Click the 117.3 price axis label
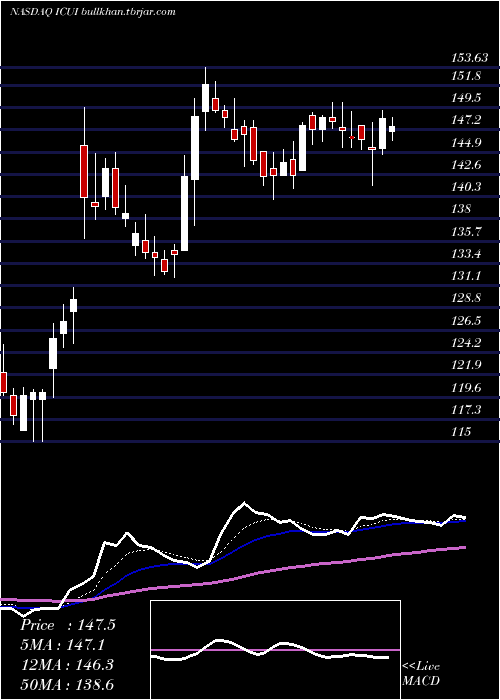Screen dimensions: 500x700 pos(466,409)
